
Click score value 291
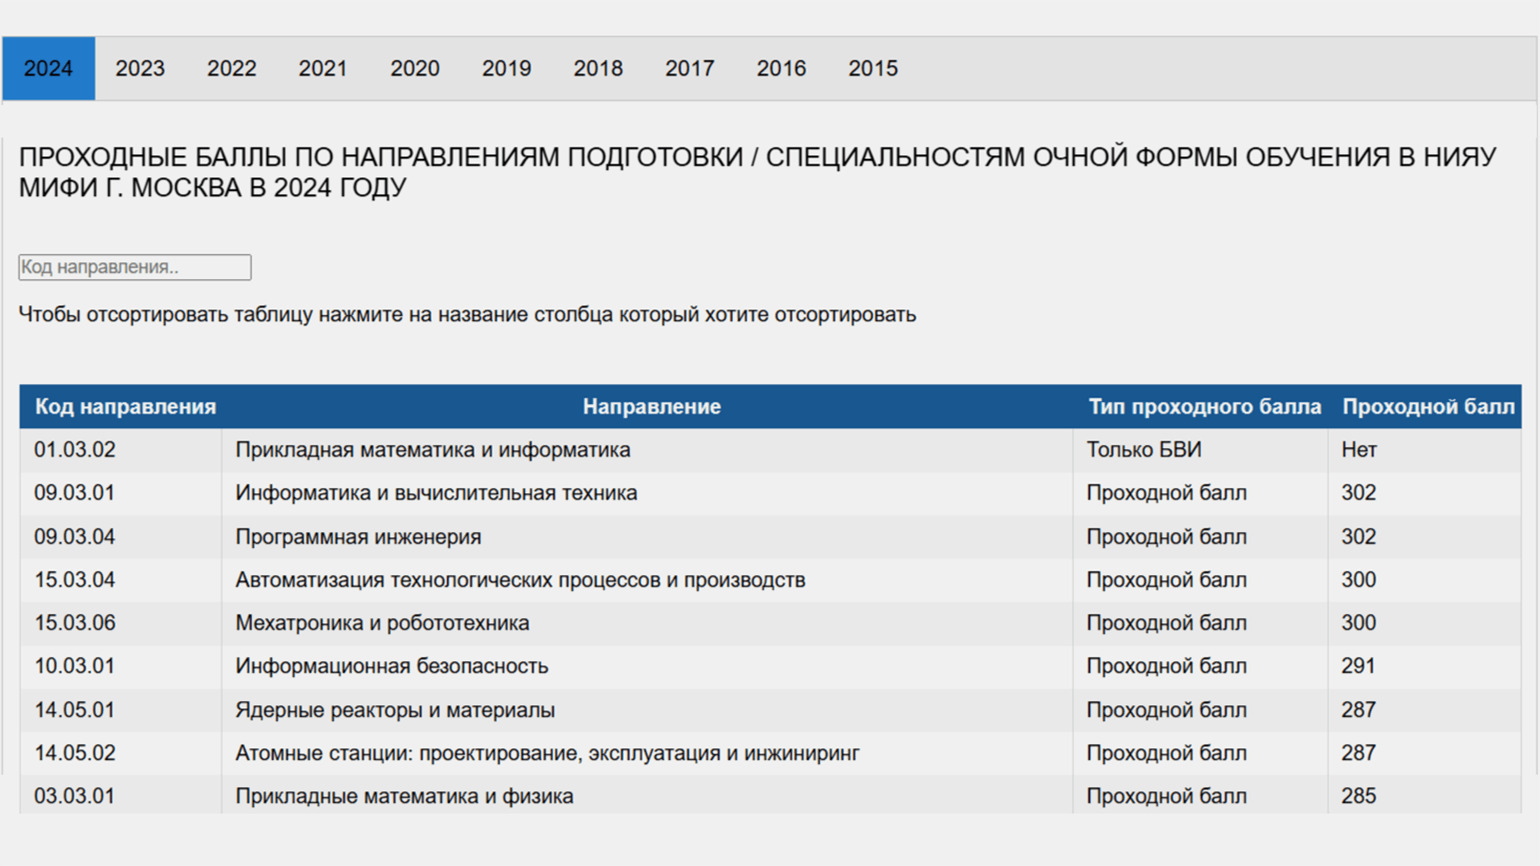coord(1358,666)
